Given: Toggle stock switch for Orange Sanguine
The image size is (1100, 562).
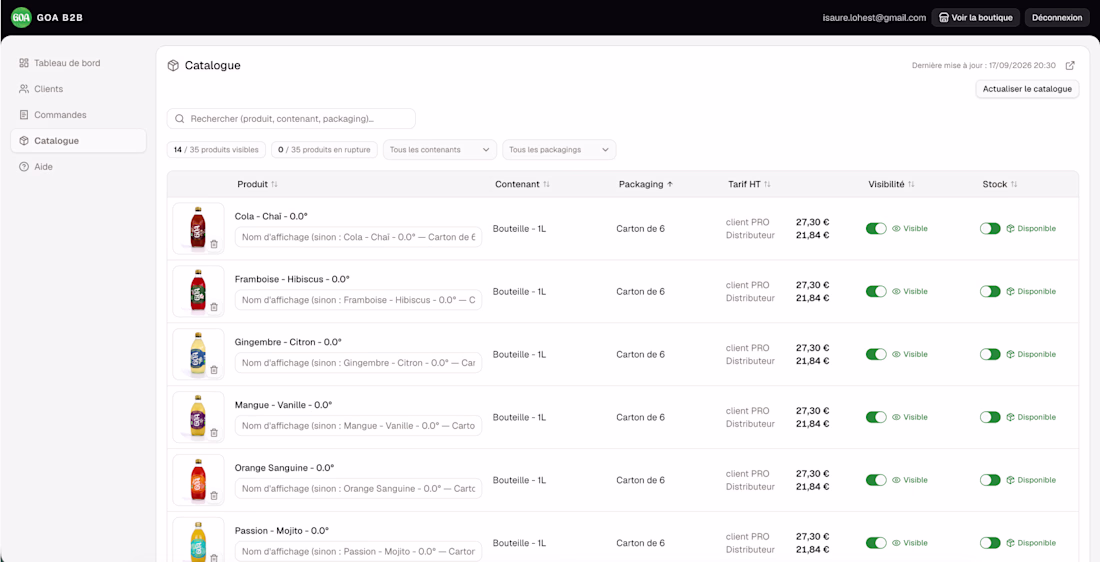Looking at the screenshot, I should click(990, 480).
